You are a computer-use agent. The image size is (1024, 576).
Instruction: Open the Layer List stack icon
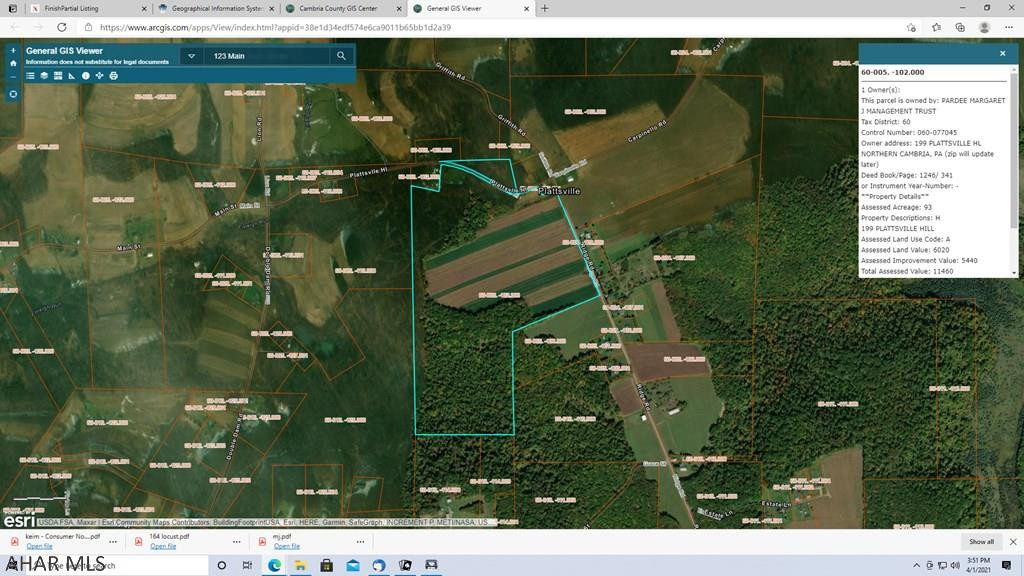tap(44, 76)
